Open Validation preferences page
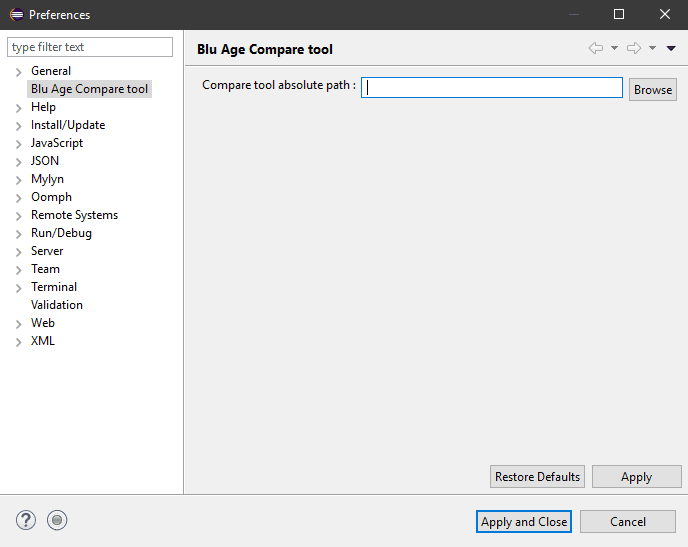 pos(57,305)
